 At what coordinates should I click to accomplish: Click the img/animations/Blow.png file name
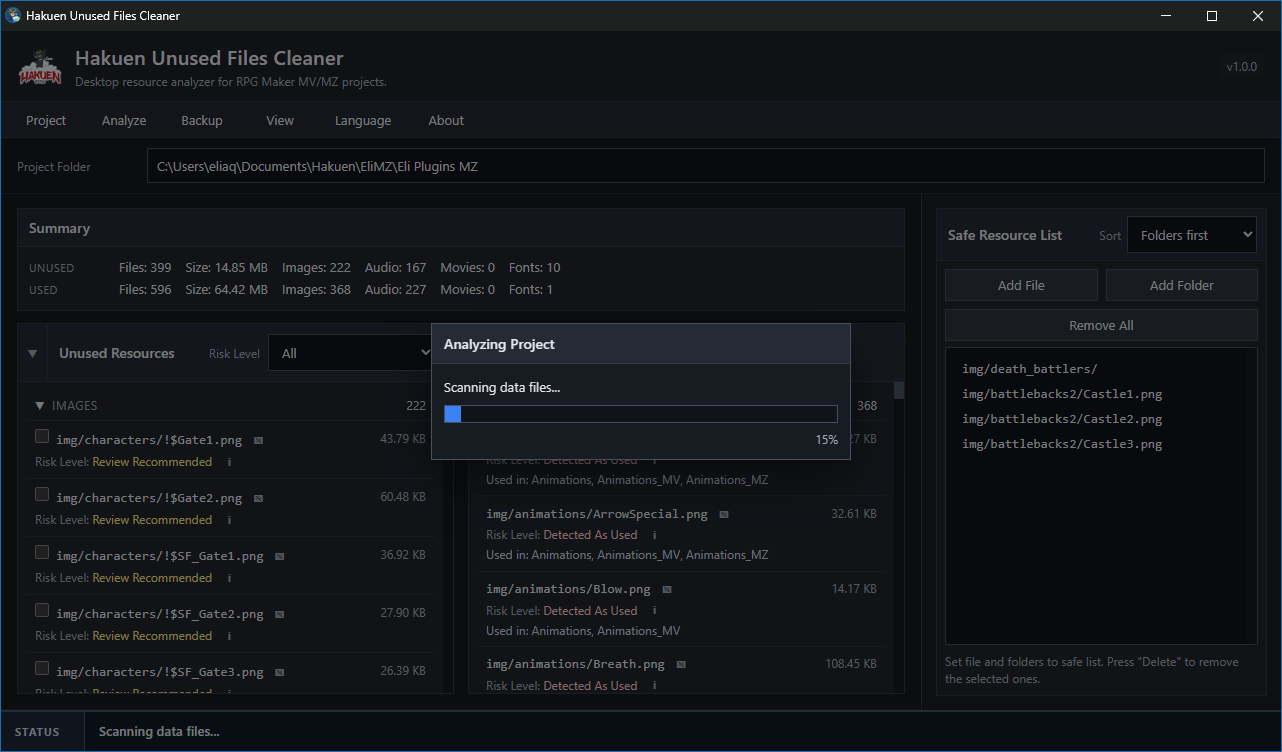(x=568, y=589)
